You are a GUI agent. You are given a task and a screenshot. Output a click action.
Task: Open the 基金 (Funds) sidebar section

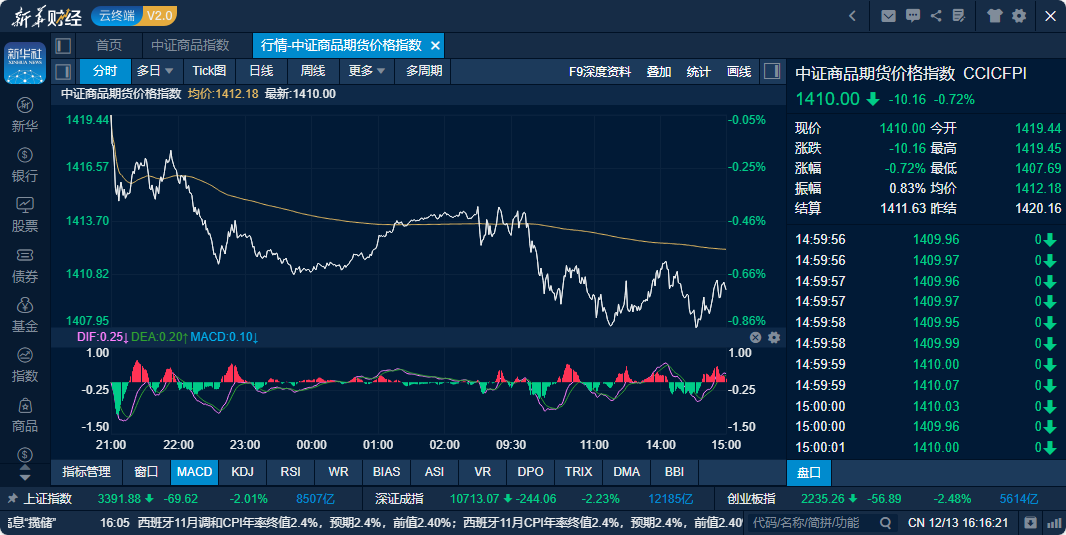pyautogui.click(x=25, y=315)
